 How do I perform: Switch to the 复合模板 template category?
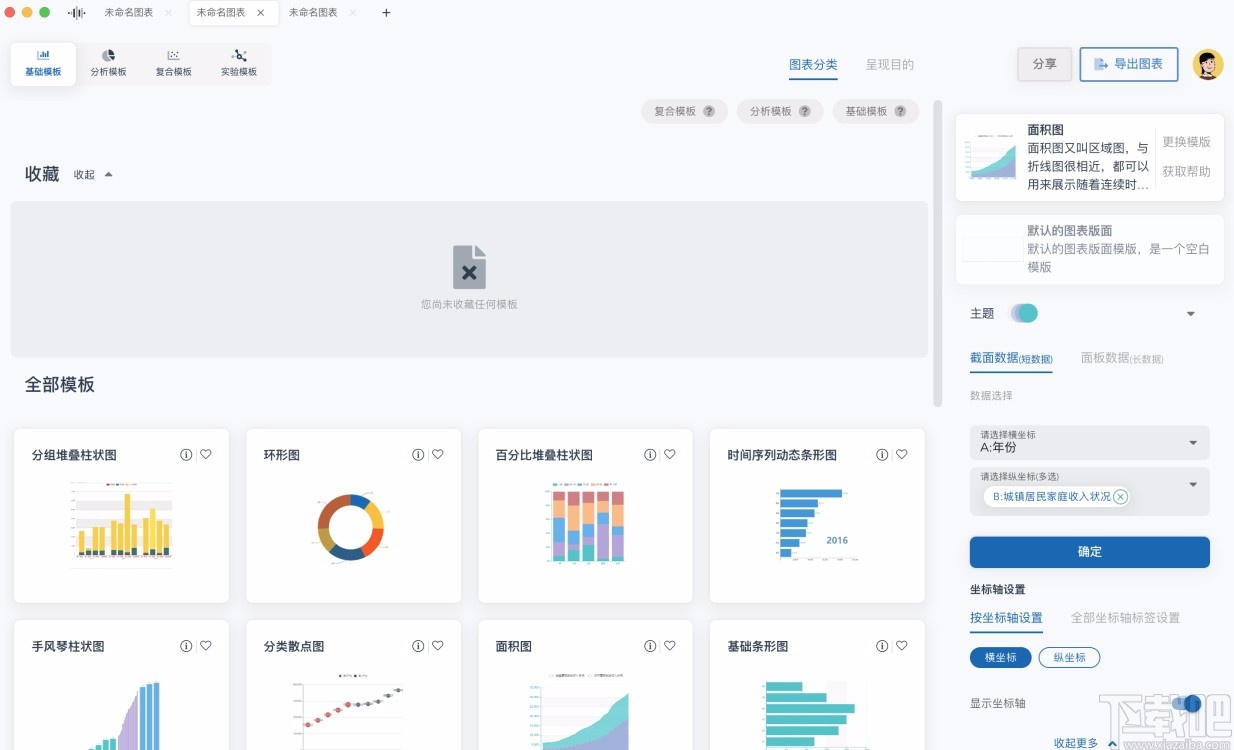click(x=173, y=63)
